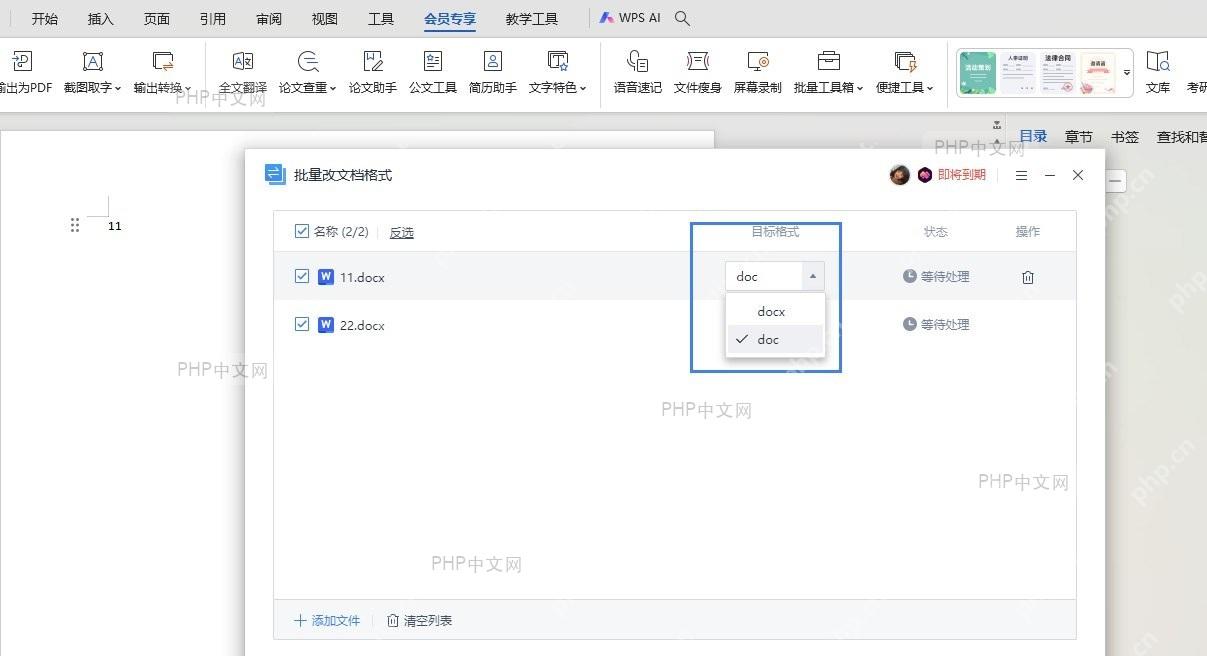Select the 法律合同 template thumbnail
1207x656 pixels.
point(1059,73)
